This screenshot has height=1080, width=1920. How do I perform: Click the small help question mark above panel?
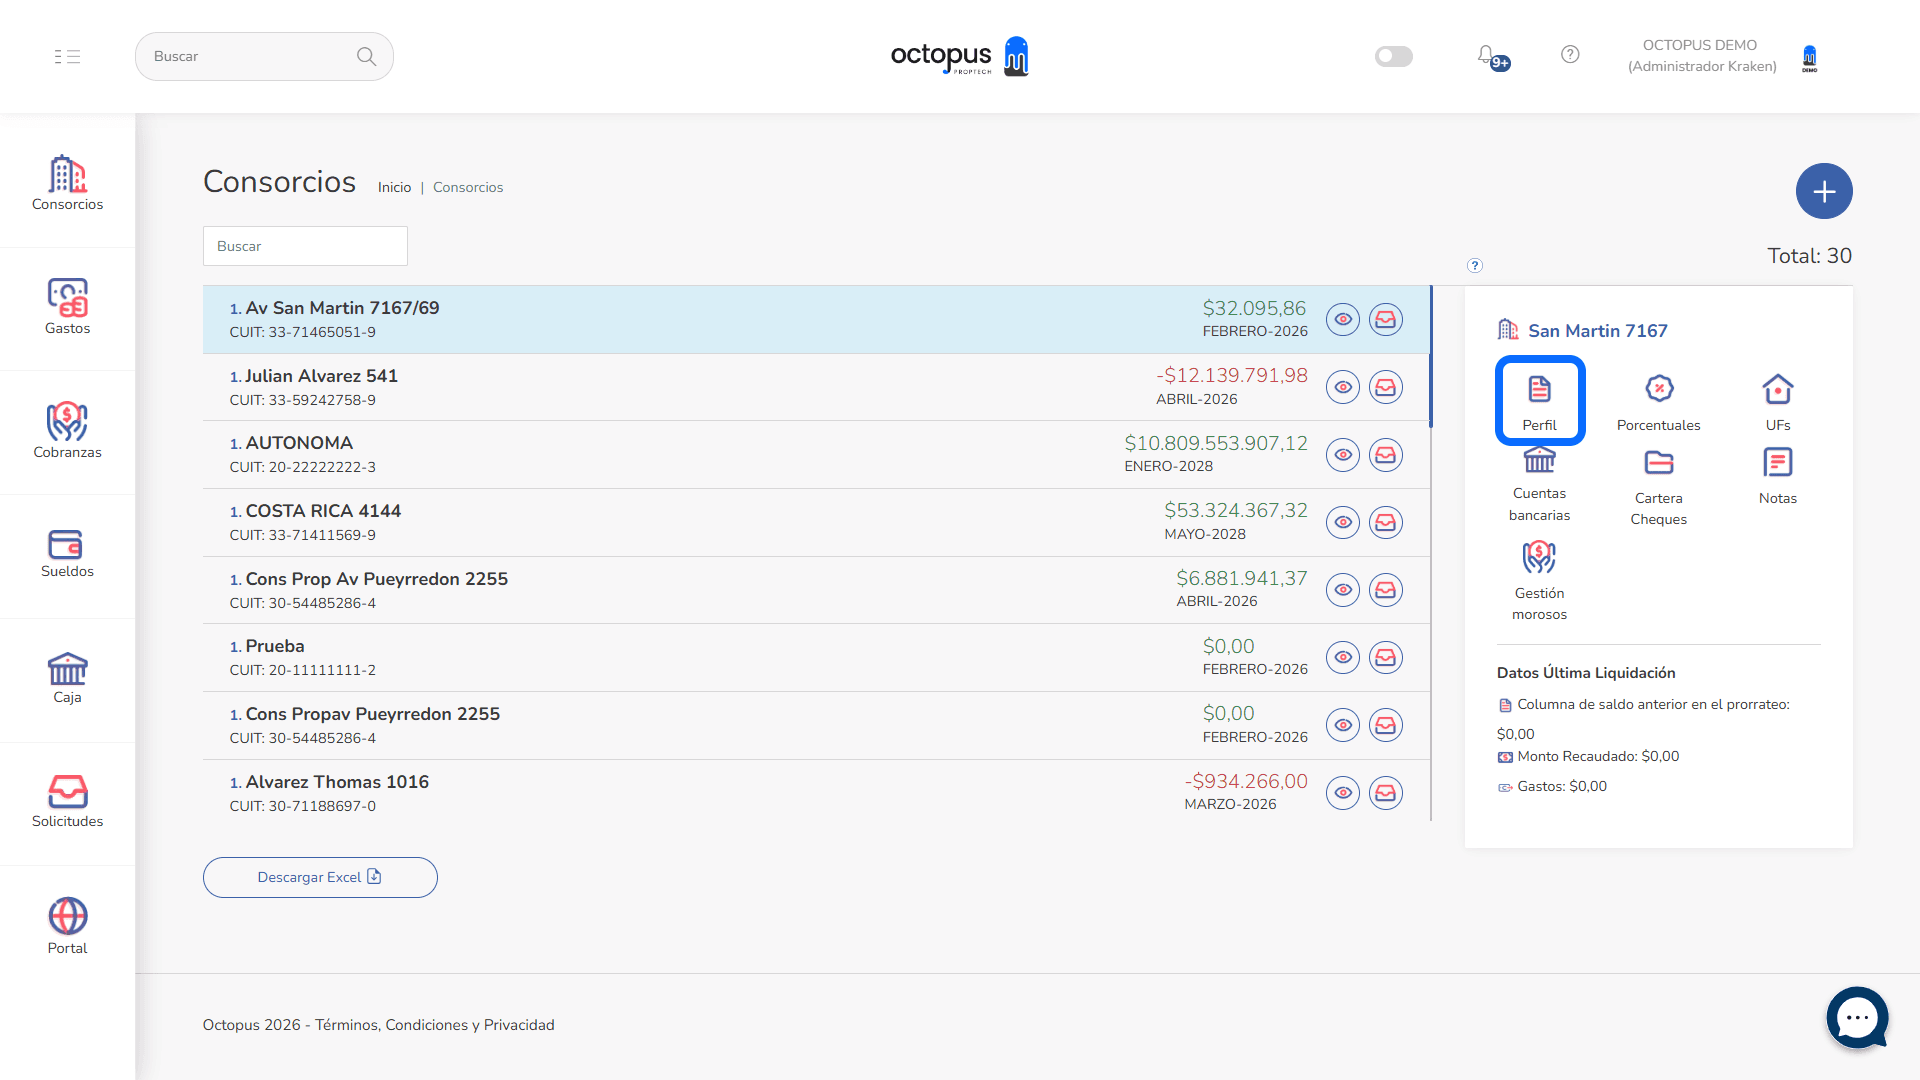coord(1474,266)
